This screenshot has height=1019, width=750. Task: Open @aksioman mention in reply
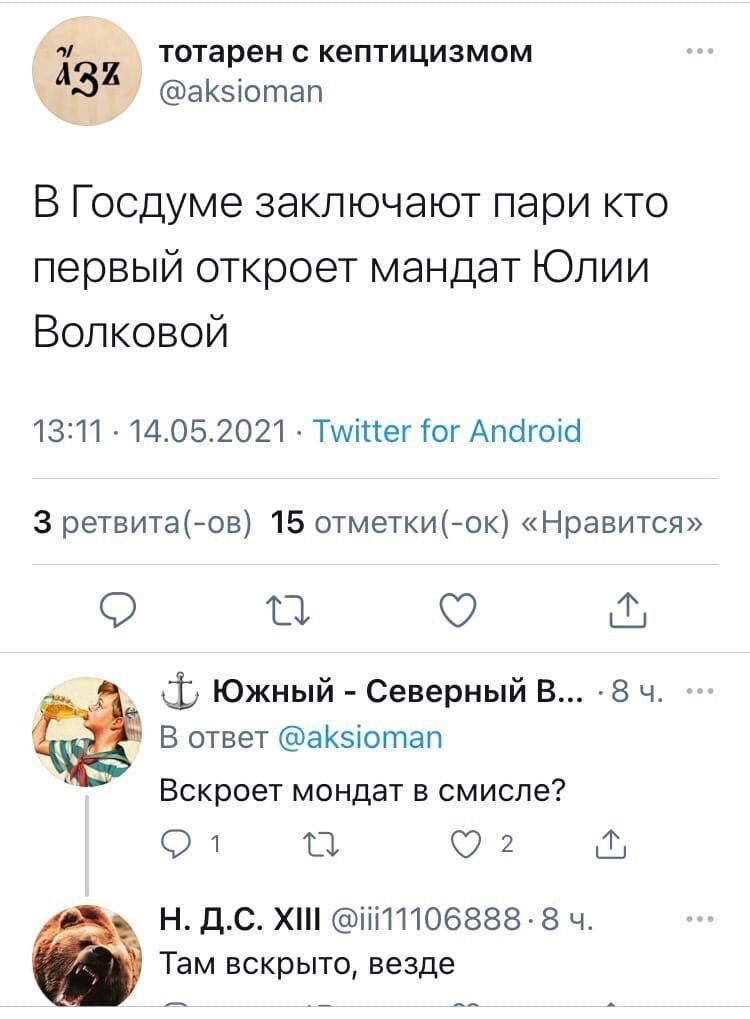pos(360,738)
